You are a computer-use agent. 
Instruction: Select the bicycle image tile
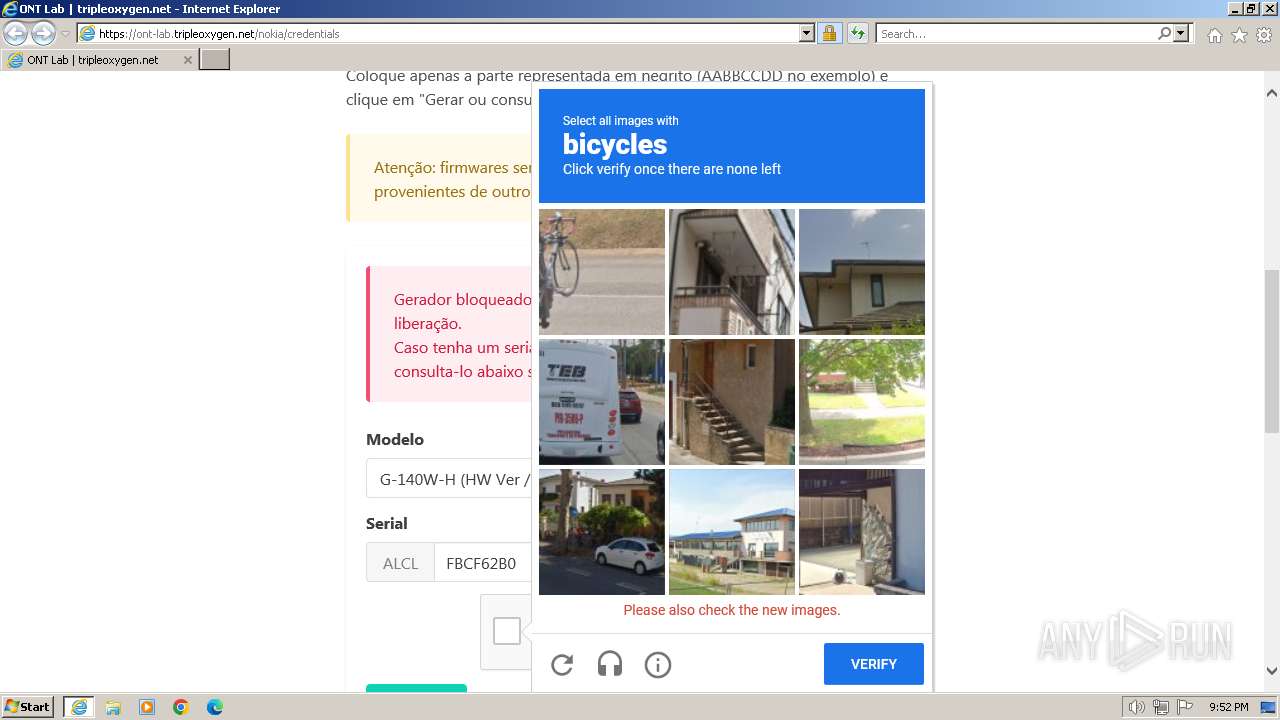point(602,272)
